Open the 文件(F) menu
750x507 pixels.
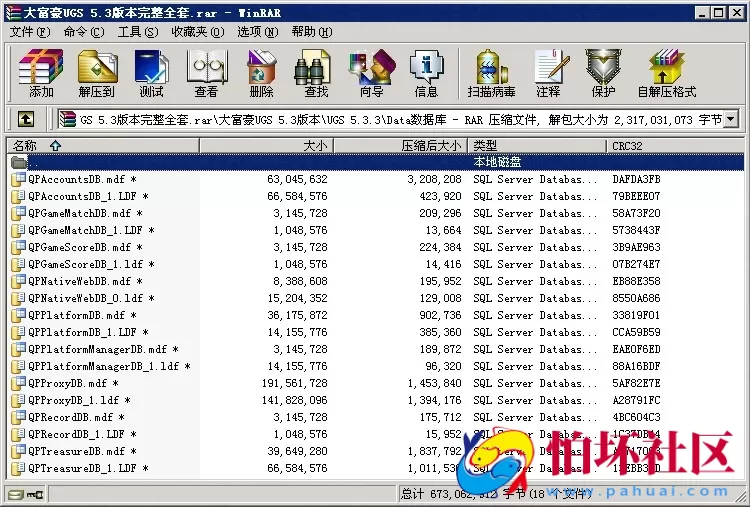click(x=30, y=32)
